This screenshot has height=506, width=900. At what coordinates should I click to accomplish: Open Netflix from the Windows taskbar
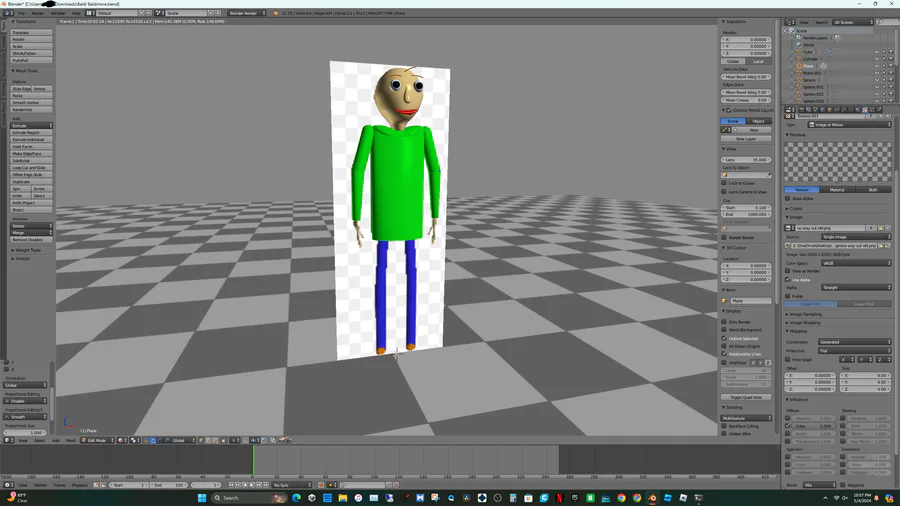click(x=559, y=498)
